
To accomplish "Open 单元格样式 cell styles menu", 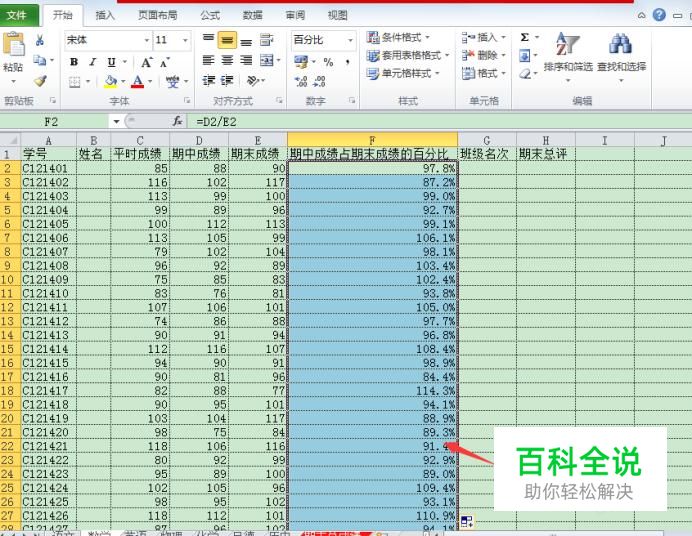I will click(x=402, y=74).
